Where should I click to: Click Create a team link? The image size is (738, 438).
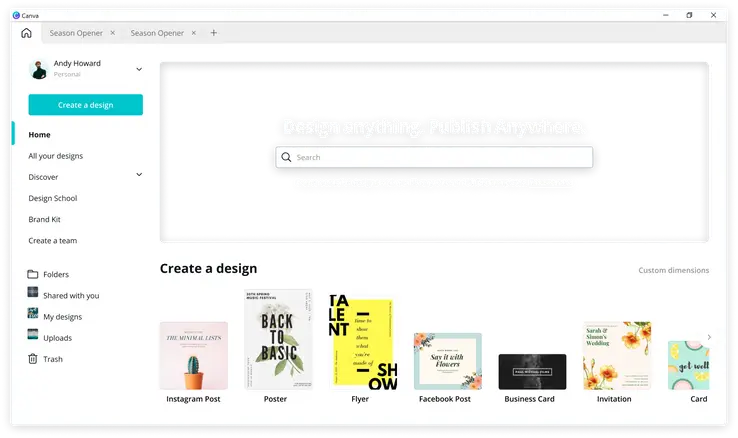pos(53,240)
